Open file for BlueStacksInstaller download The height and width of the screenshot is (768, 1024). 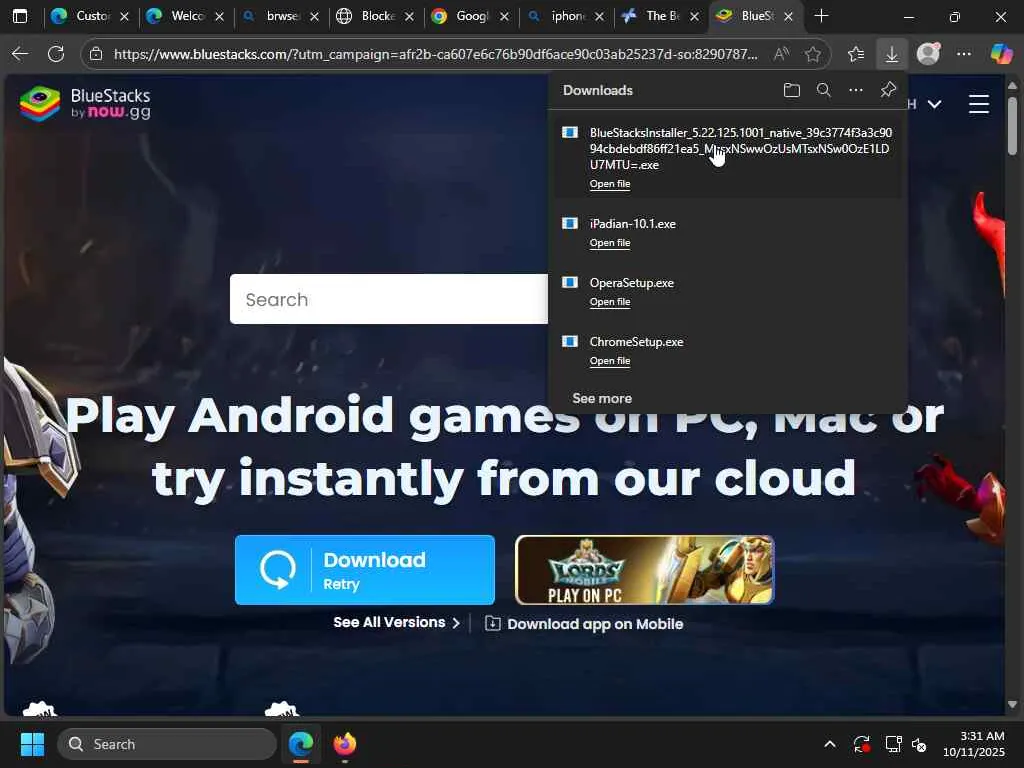coord(610,184)
